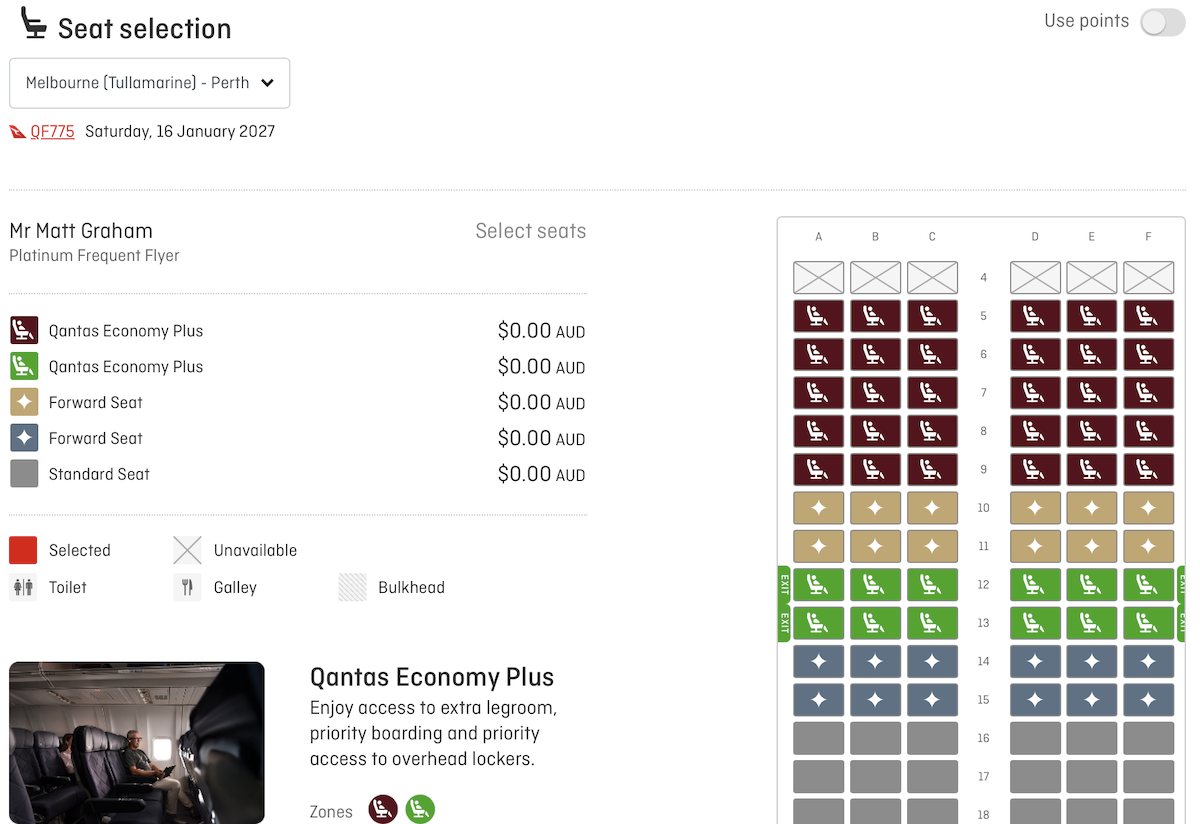Open the Melbourne (Tullamarine) - Perth route dropdown

(x=149, y=83)
